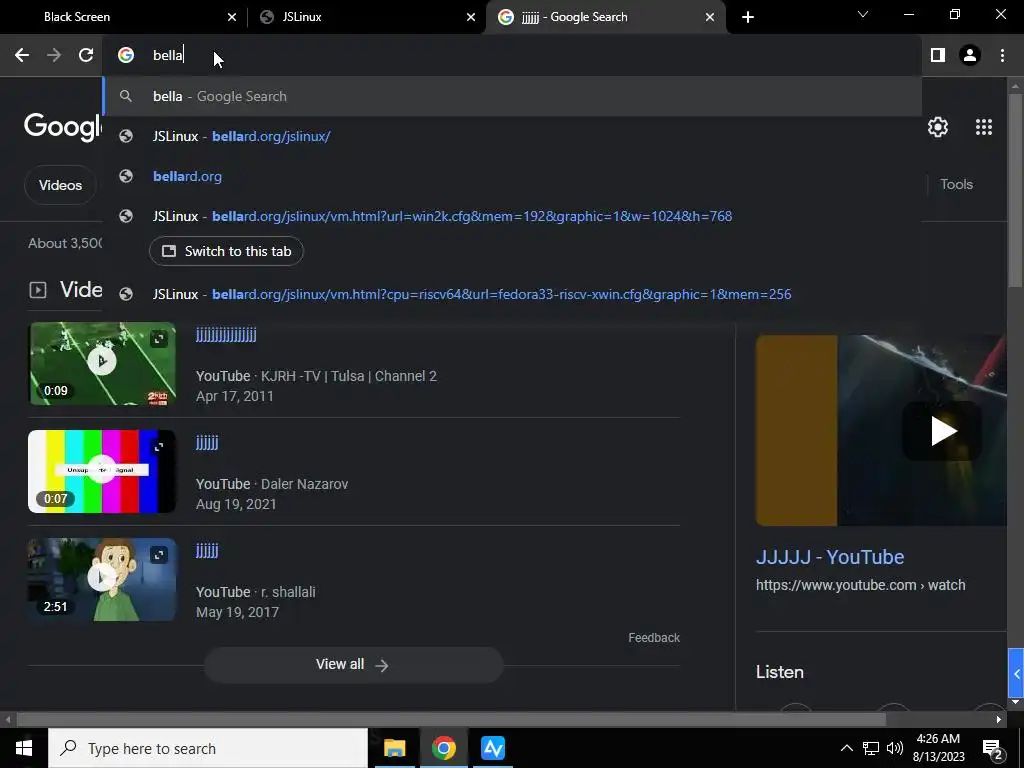Click the Google icon in address bar
The image size is (1024, 768).
[126, 56]
